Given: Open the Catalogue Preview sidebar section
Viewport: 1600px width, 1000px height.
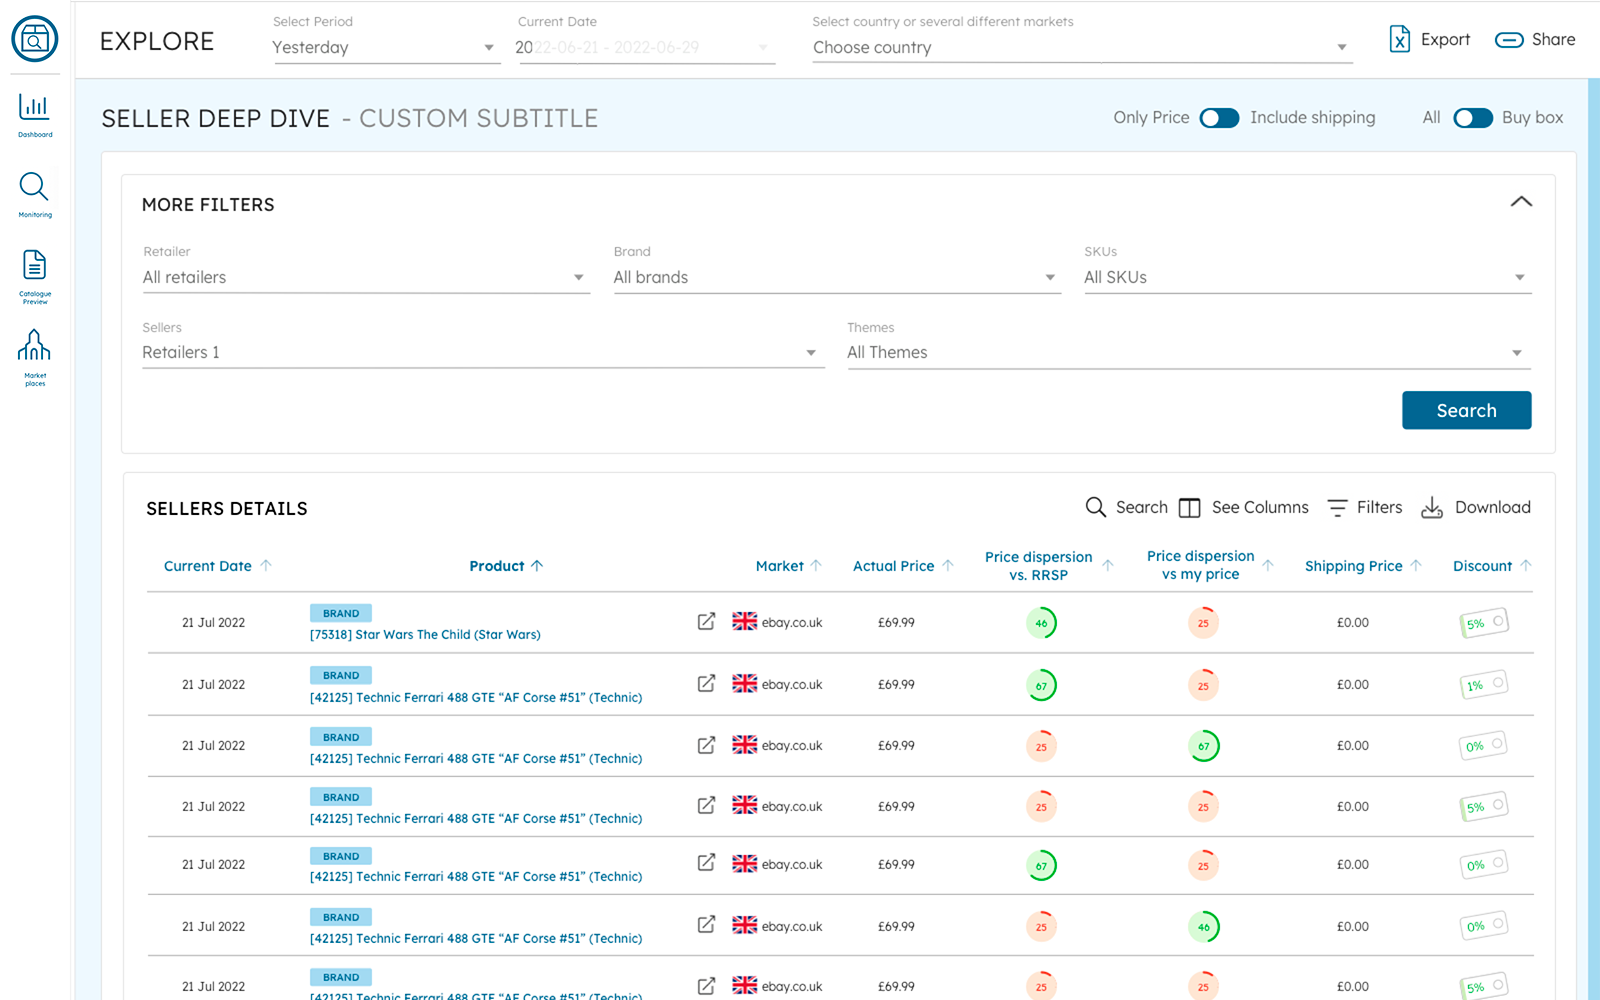Looking at the screenshot, I should pos(35,277).
